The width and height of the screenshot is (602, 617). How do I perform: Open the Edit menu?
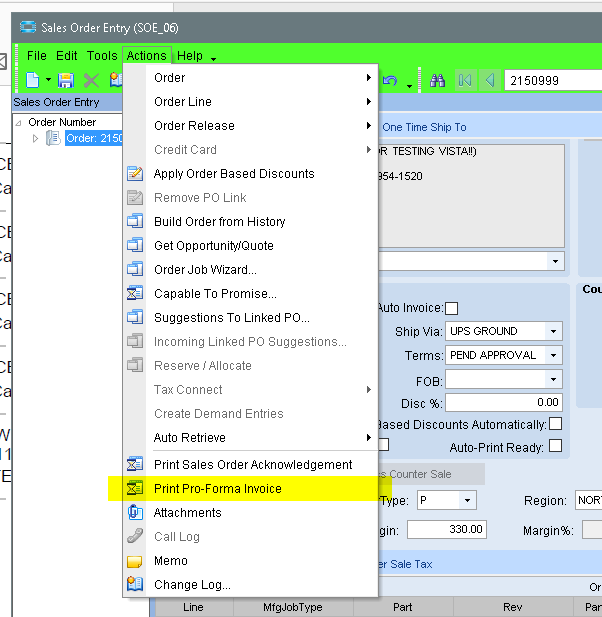point(66,56)
